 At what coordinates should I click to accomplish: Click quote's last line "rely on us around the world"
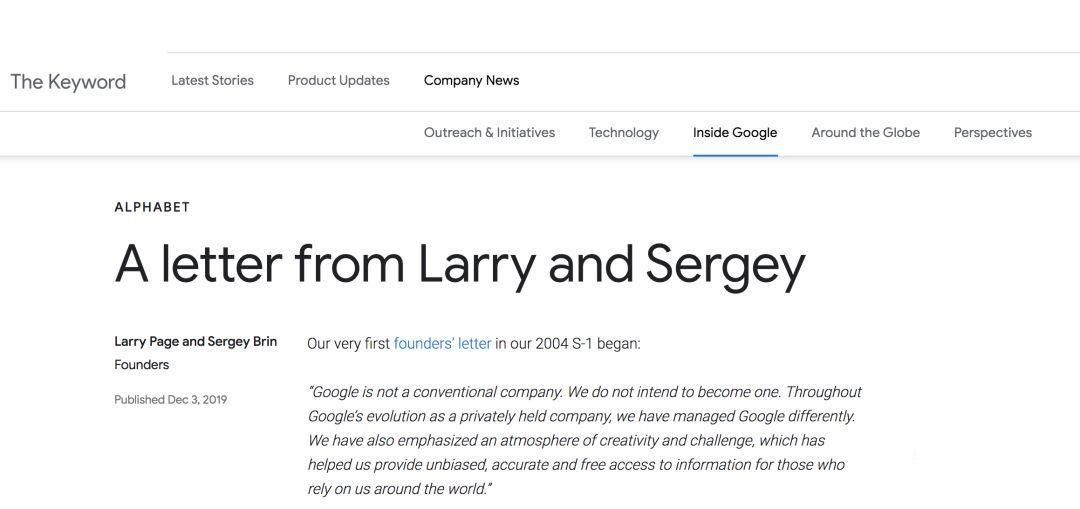click(399, 489)
